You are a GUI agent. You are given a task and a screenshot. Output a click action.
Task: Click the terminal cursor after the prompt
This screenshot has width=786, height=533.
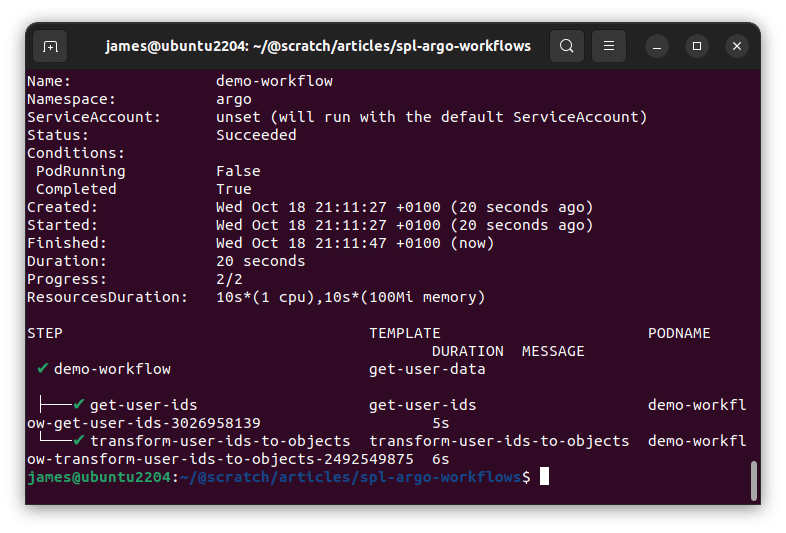544,477
